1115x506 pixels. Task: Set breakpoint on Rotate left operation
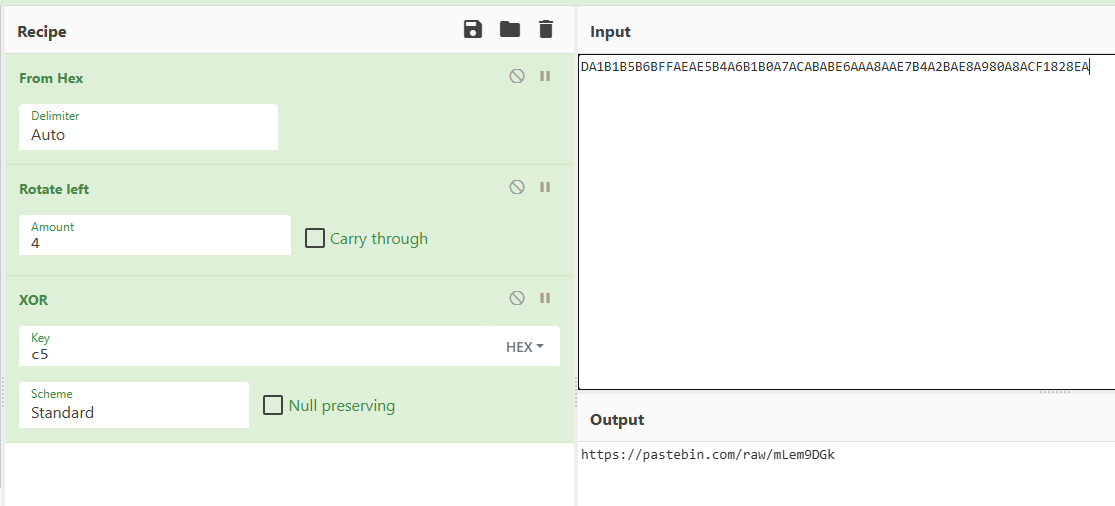(x=545, y=187)
